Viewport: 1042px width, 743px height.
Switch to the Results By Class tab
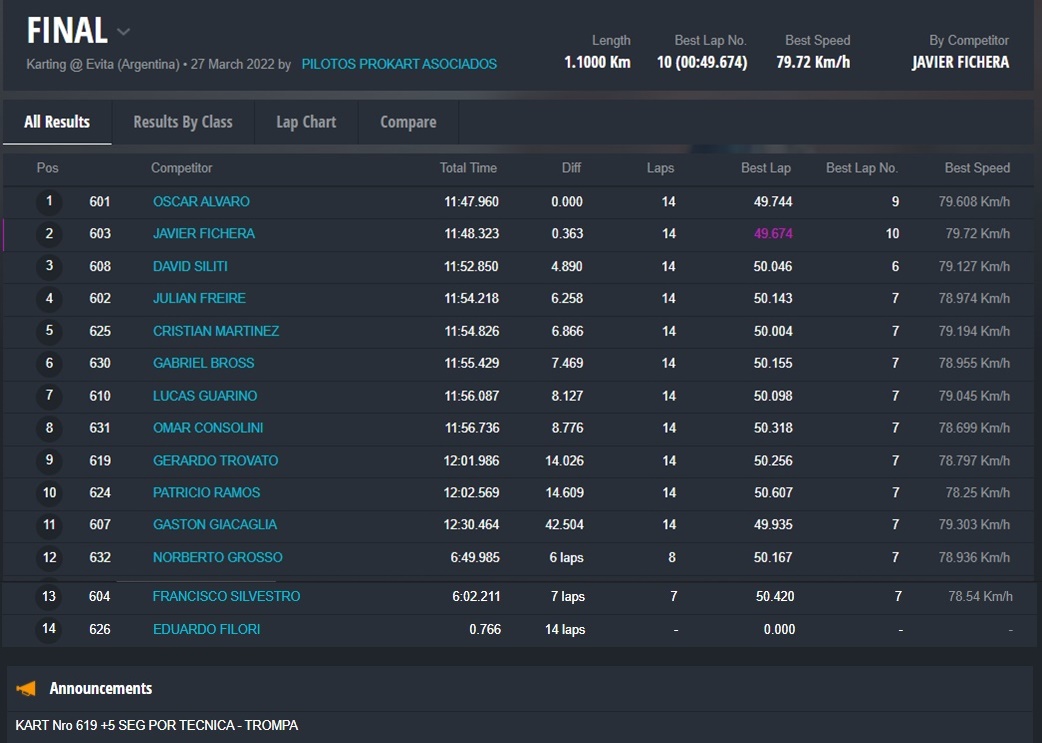(x=183, y=122)
